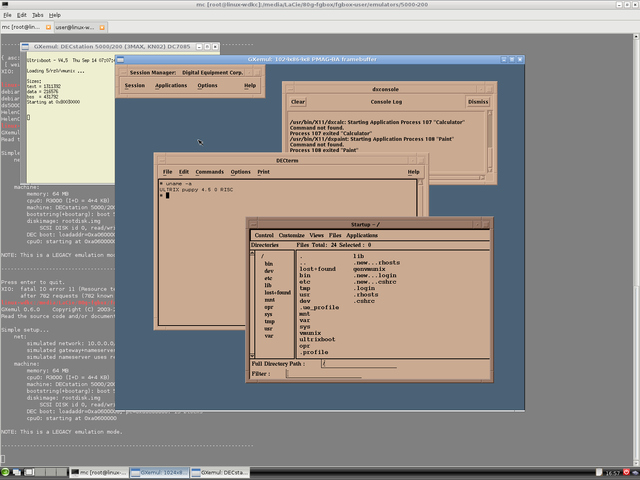Open the Tabs menu in the mc terminal
Viewport: 640px width, 480px height.
point(36,15)
